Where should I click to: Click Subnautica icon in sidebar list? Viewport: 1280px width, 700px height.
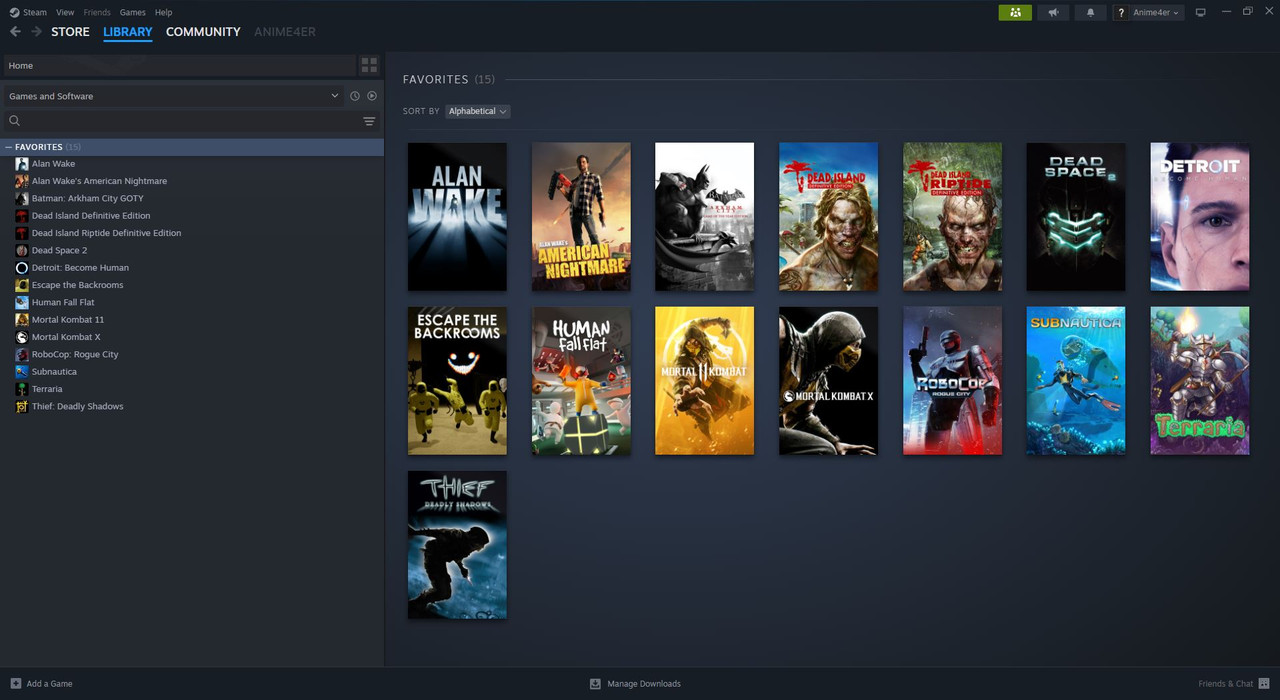tap(22, 372)
